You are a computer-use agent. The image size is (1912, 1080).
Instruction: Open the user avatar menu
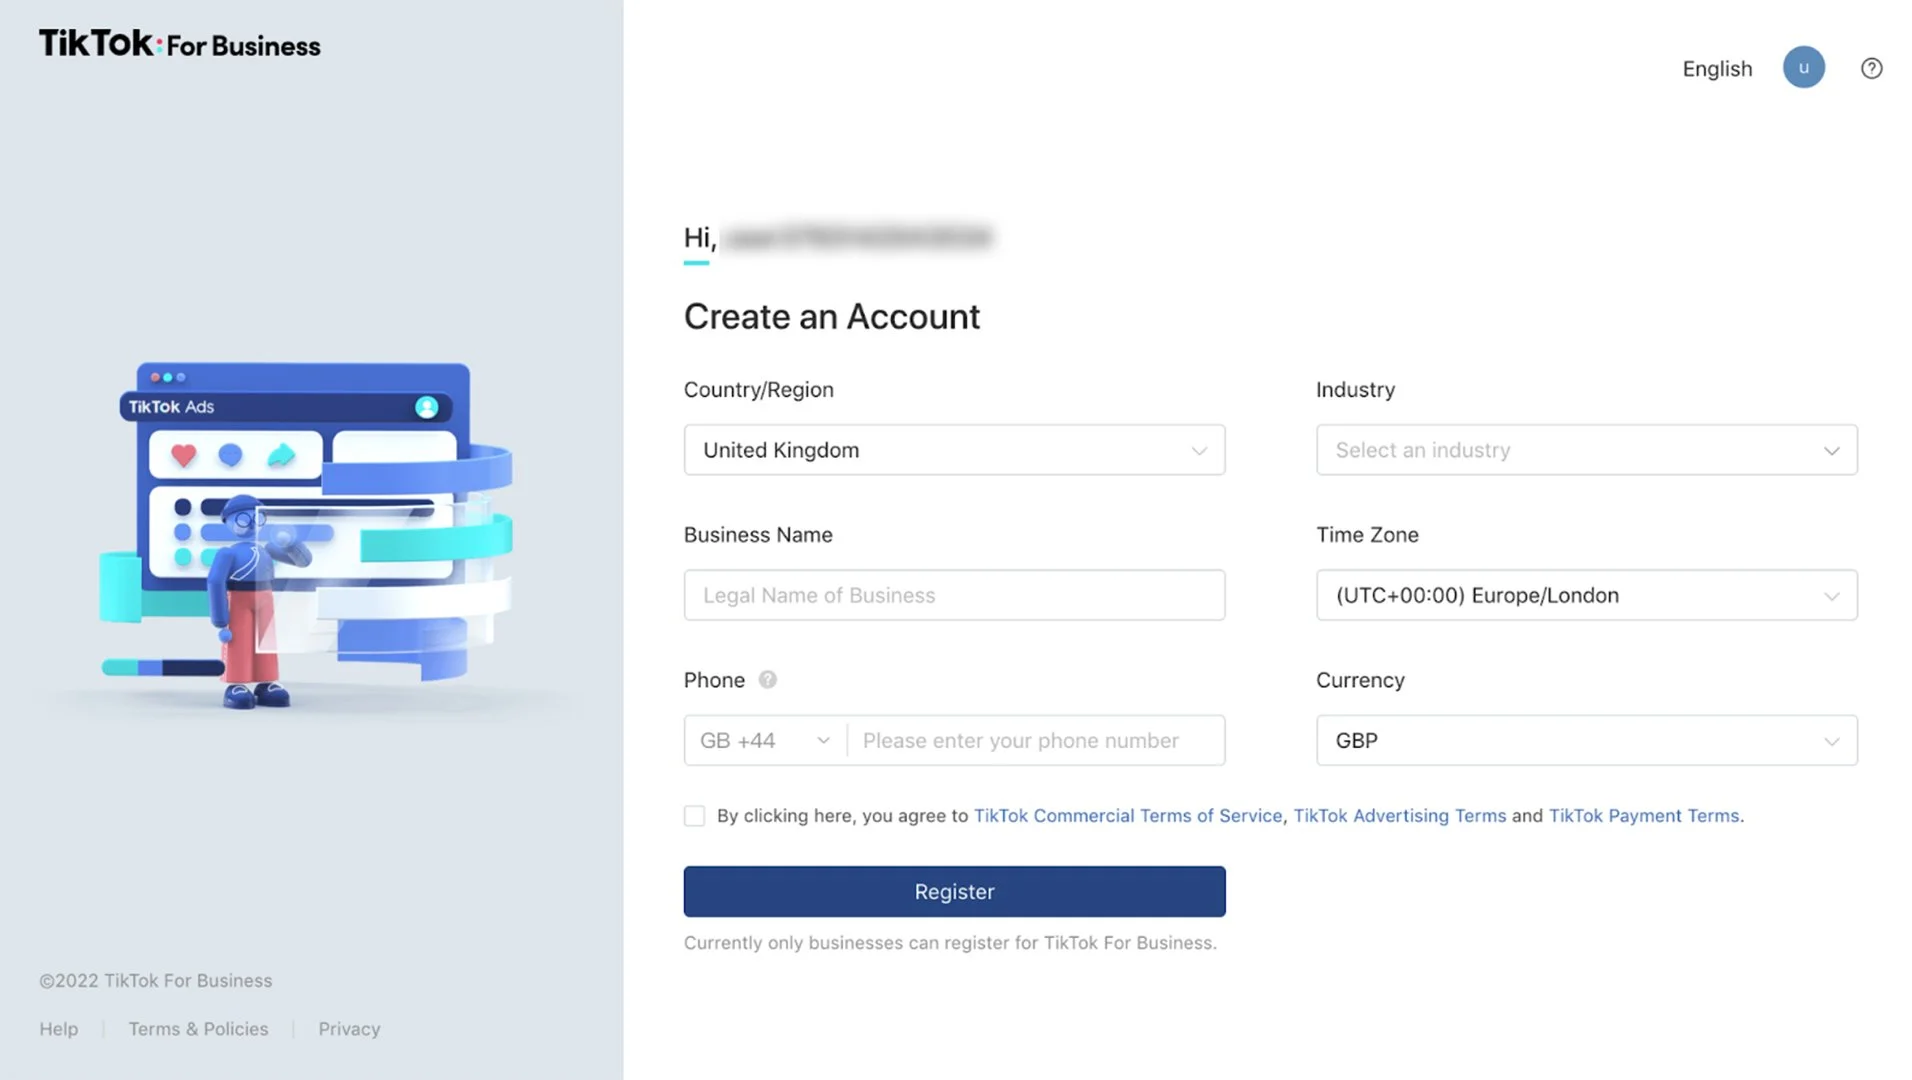click(x=1803, y=68)
